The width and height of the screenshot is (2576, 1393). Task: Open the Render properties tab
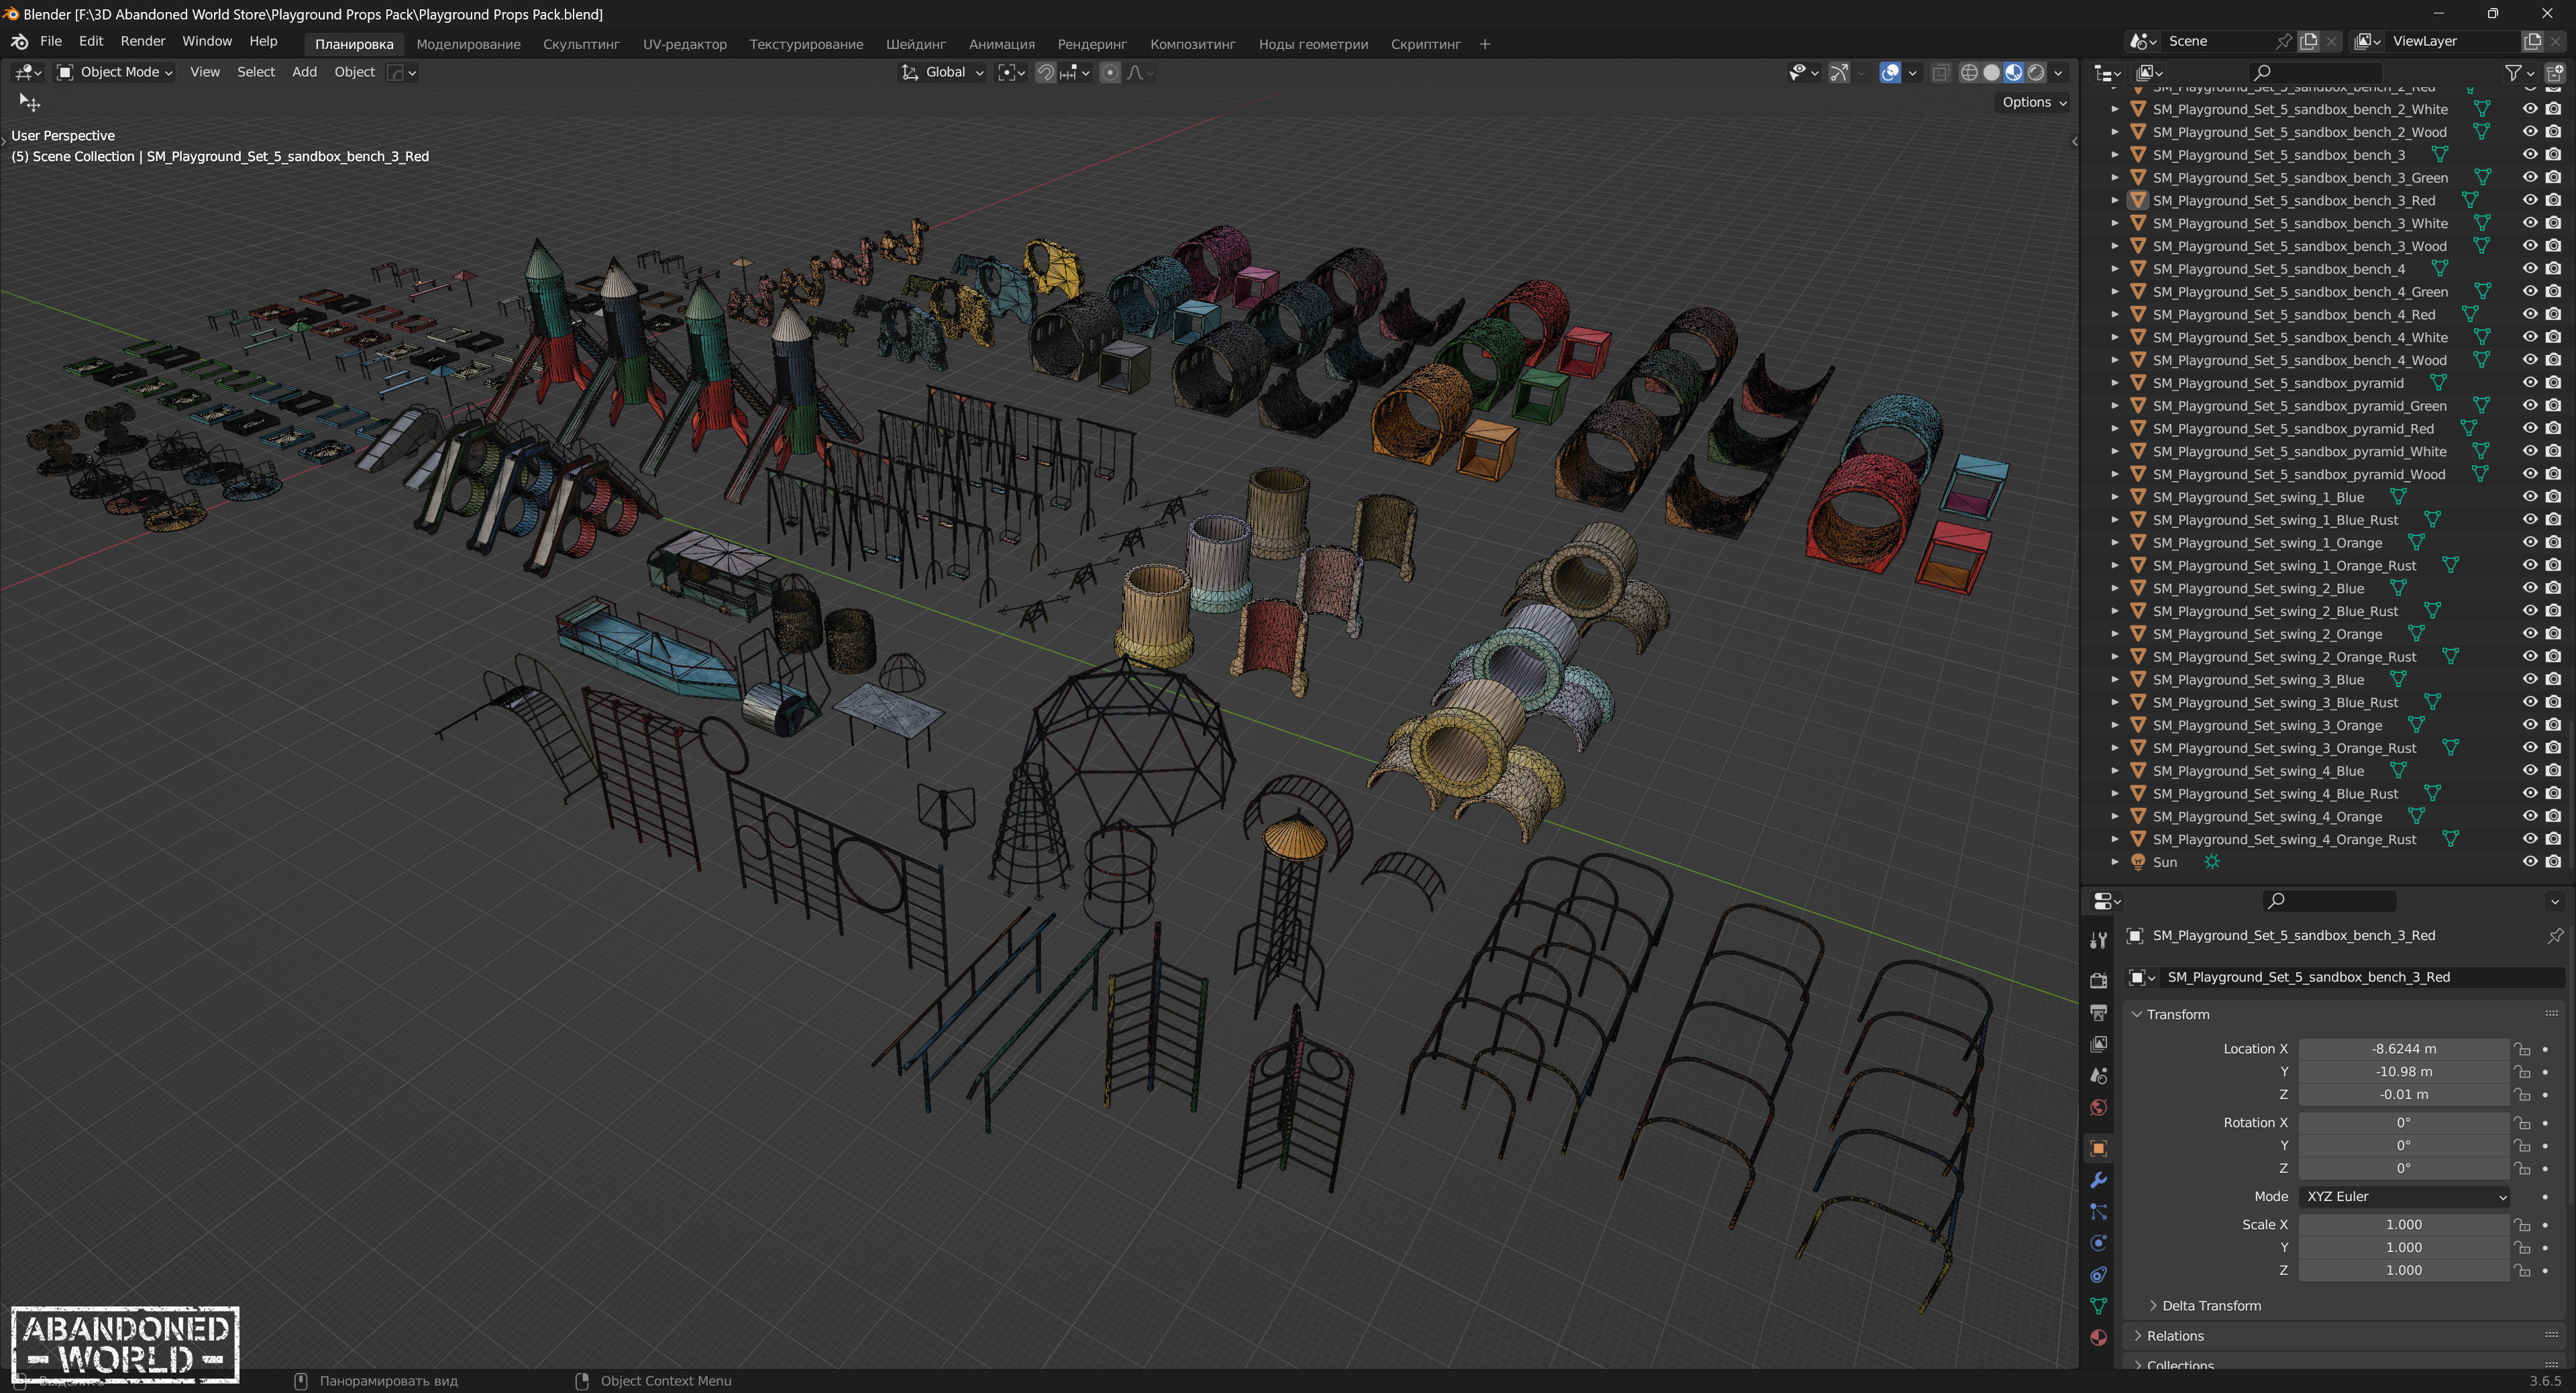tap(2098, 980)
